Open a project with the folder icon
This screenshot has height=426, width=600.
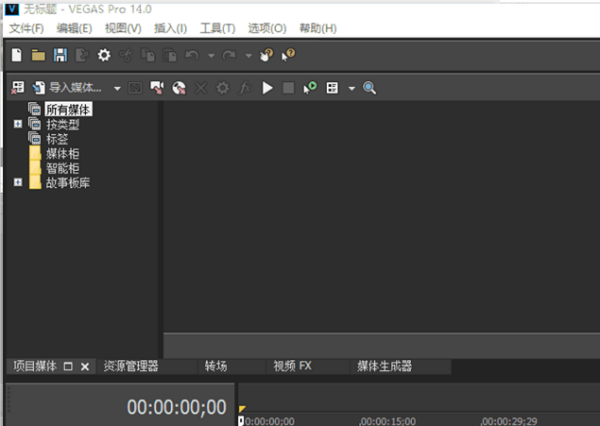tap(38, 54)
